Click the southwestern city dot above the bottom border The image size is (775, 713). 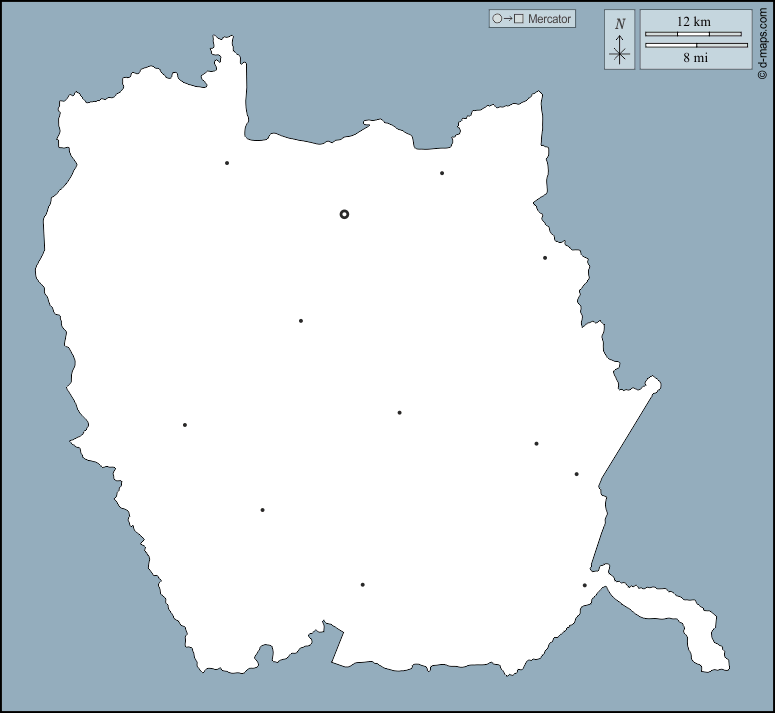(262, 510)
